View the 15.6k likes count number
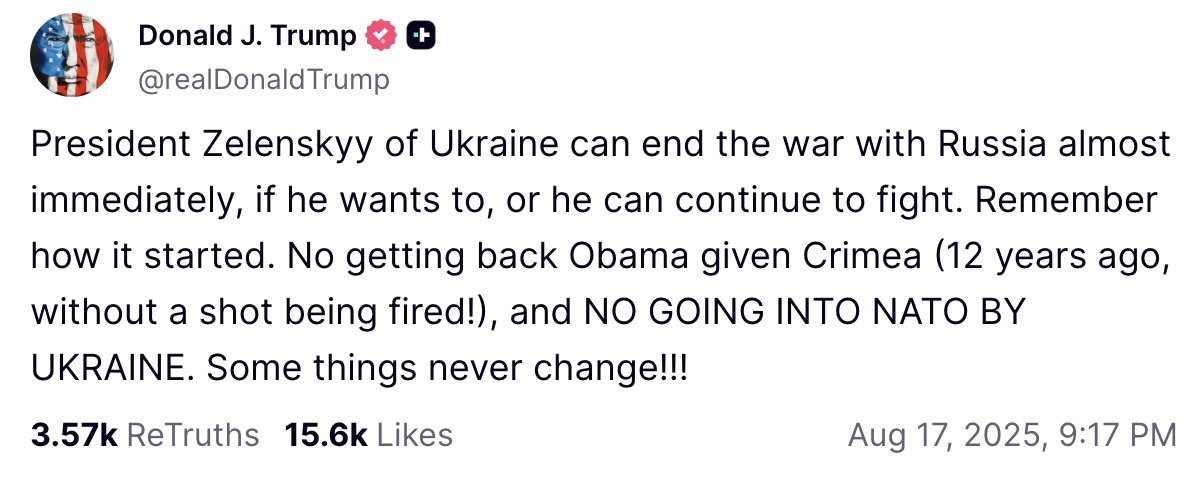 (x=326, y=435)
